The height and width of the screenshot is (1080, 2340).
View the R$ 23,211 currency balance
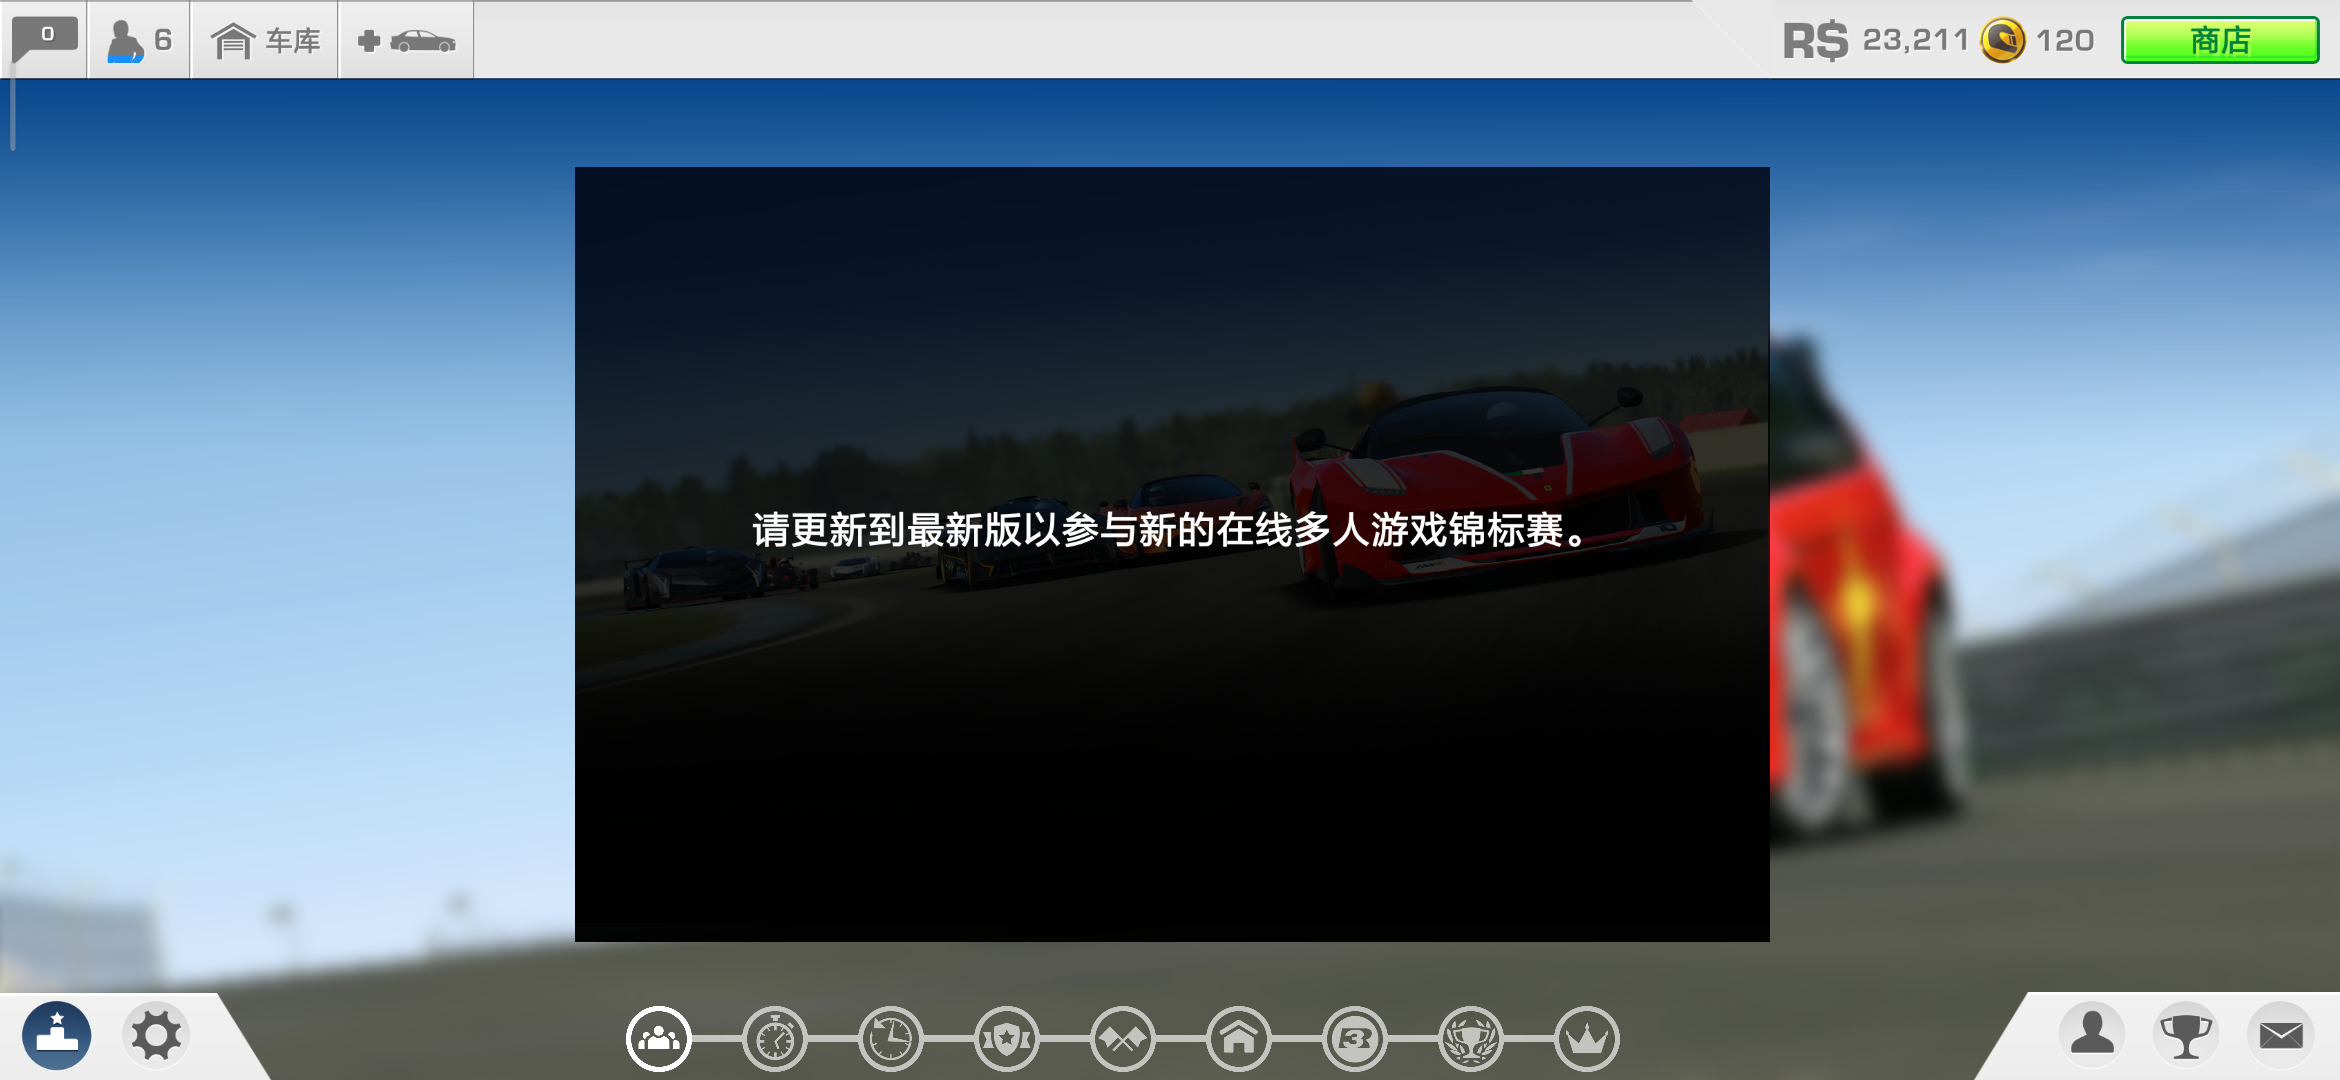coord(1876,41)
